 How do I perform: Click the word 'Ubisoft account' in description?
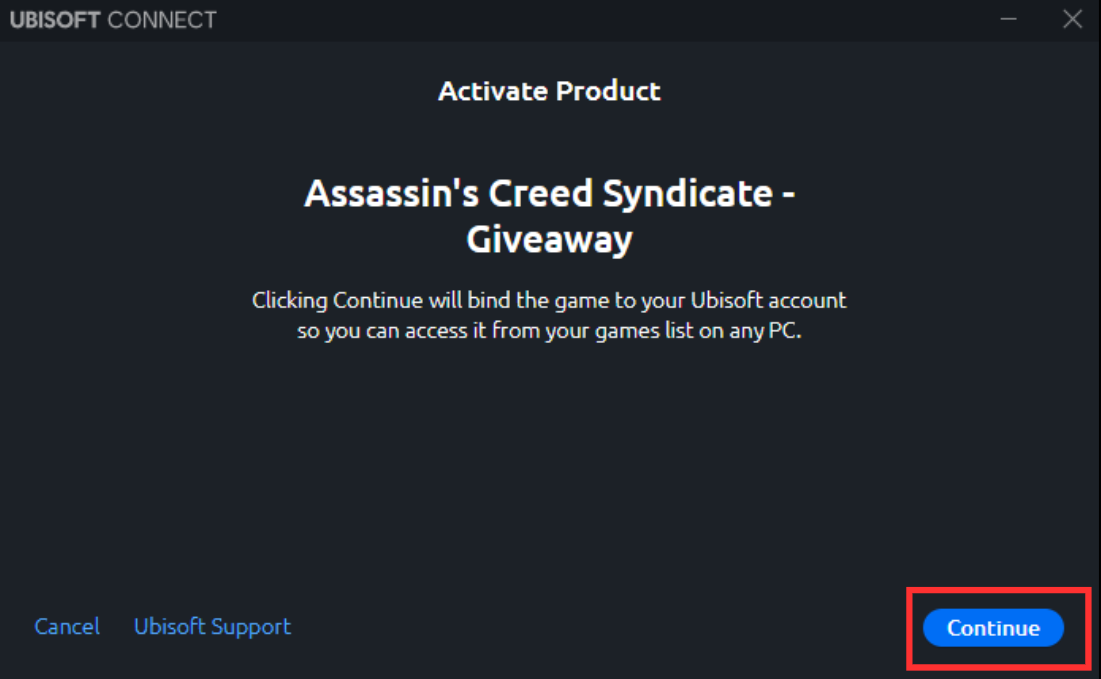[x=768, y=300]
